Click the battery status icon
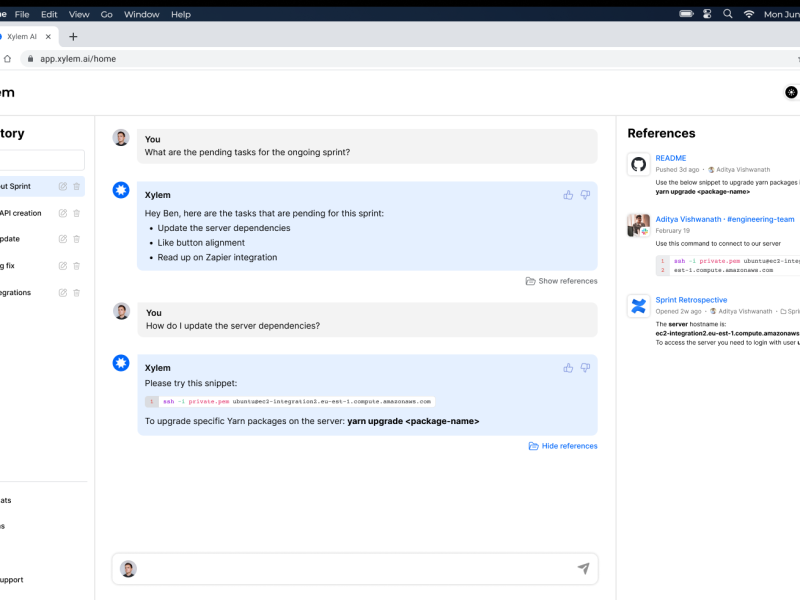800x600 pixels. click(x=686, y=14)
